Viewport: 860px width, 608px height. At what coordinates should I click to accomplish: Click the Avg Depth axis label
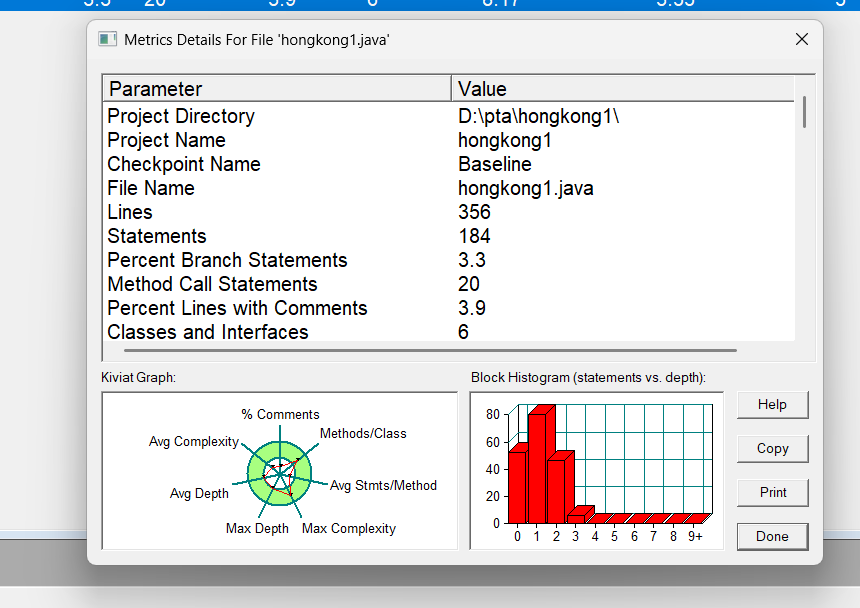[x=199, y=493]
